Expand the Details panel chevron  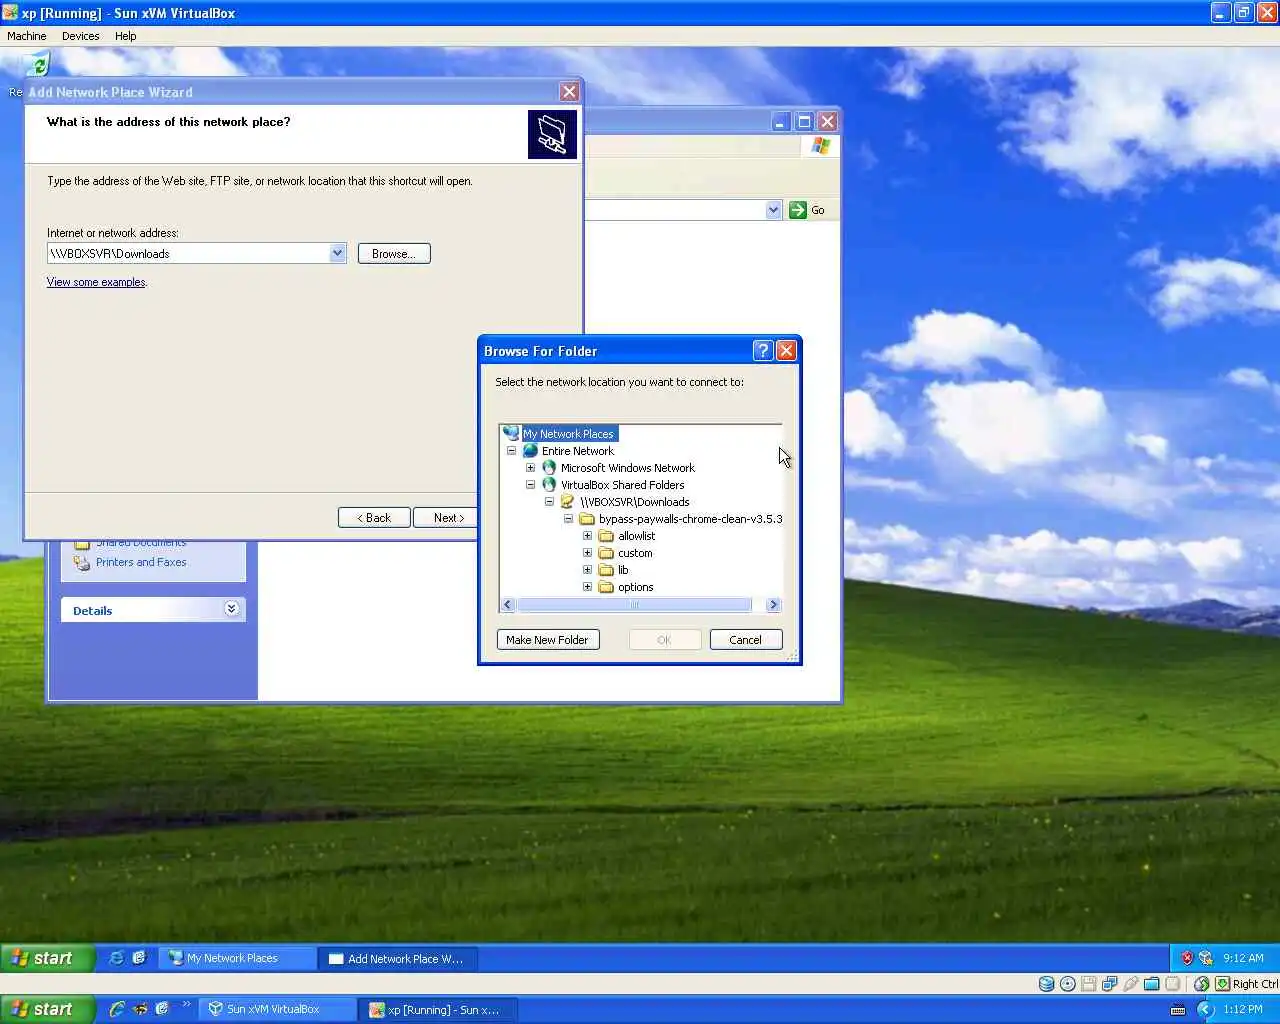point(232,609)
